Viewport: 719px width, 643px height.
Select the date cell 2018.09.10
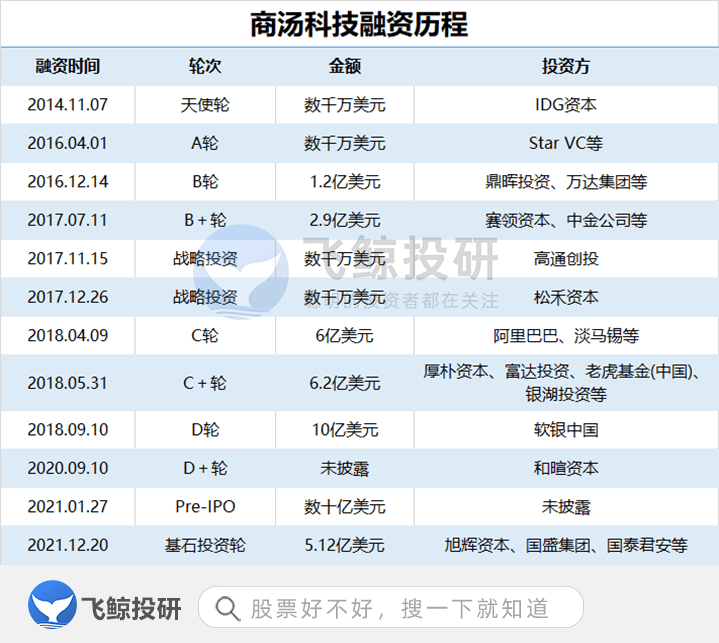pos(67,430)
